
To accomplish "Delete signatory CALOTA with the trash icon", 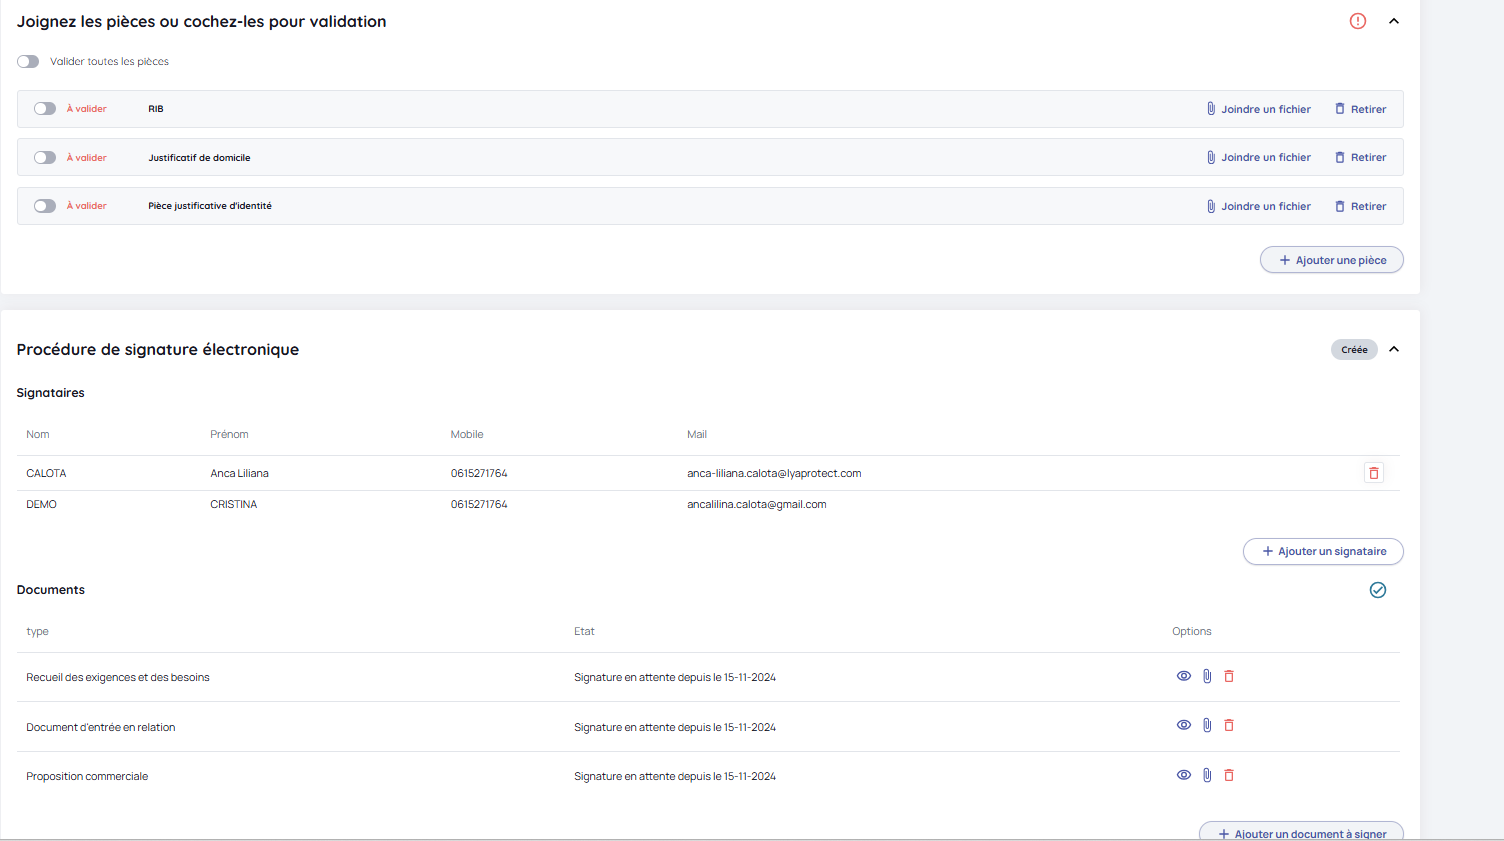I will pyautogui.click(x=1373, y=473).
